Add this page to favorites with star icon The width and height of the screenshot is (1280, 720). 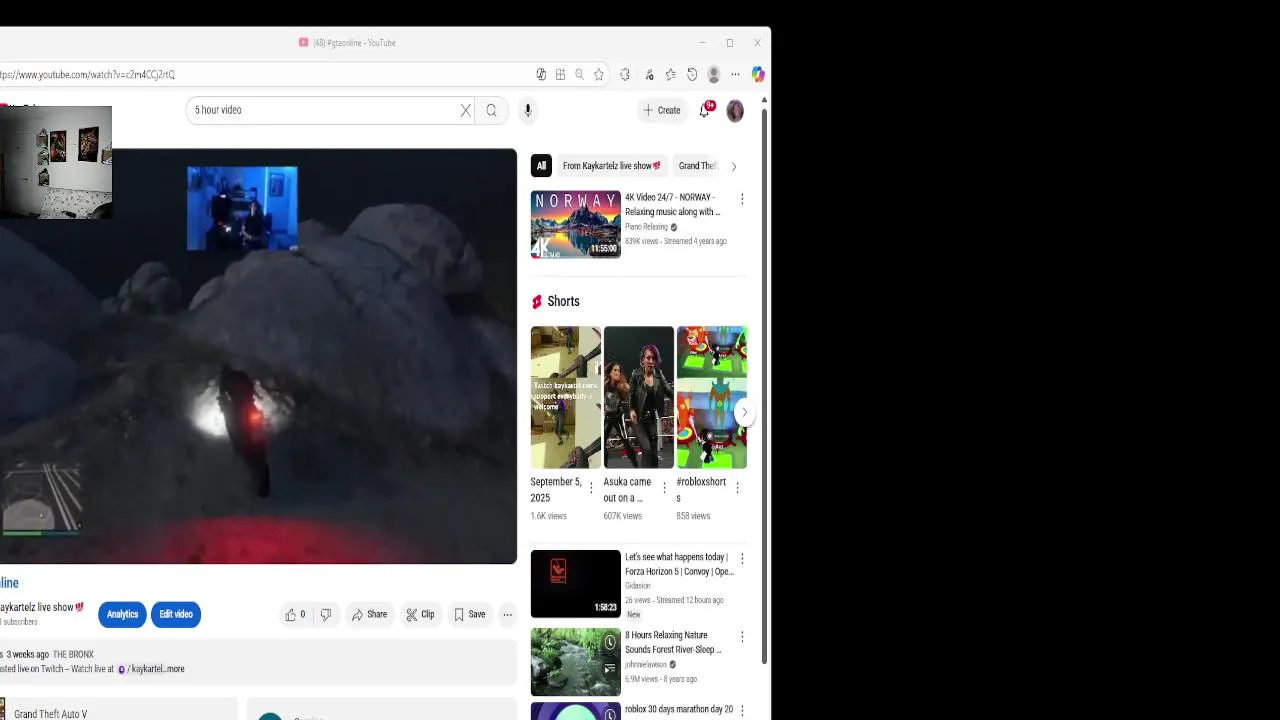click(x=598, y=74)
